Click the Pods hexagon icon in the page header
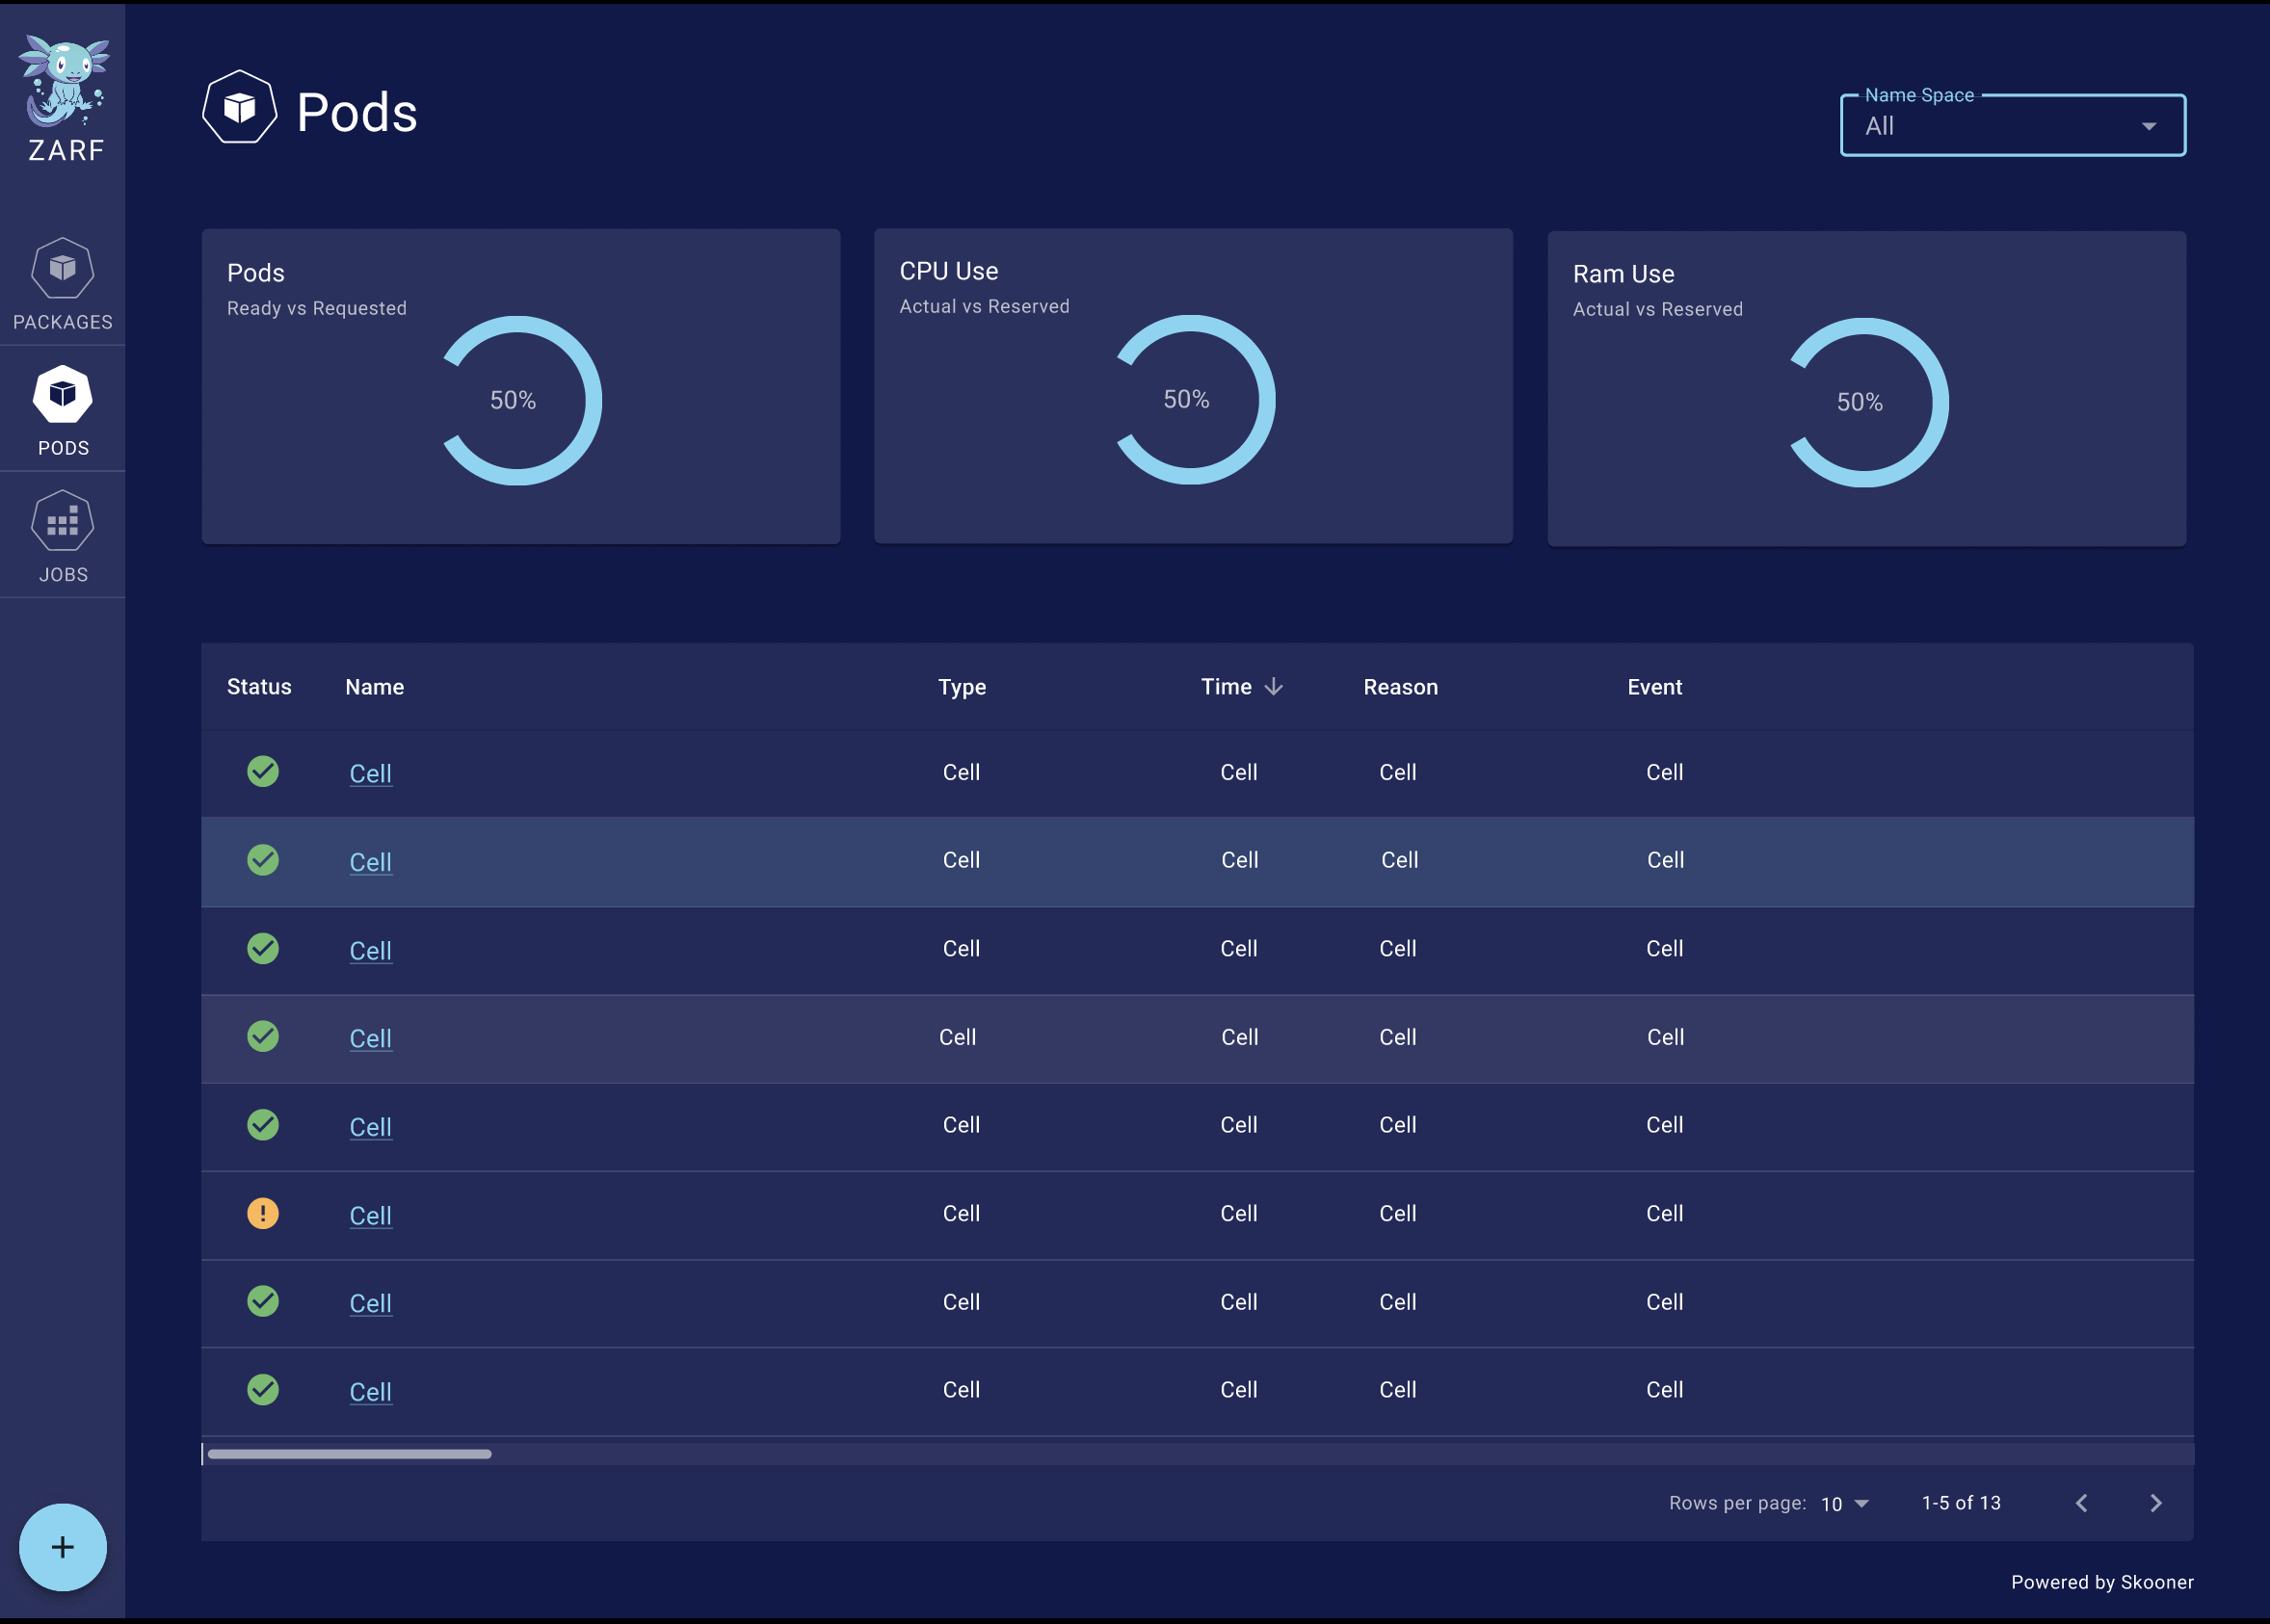 pos(240,107)
